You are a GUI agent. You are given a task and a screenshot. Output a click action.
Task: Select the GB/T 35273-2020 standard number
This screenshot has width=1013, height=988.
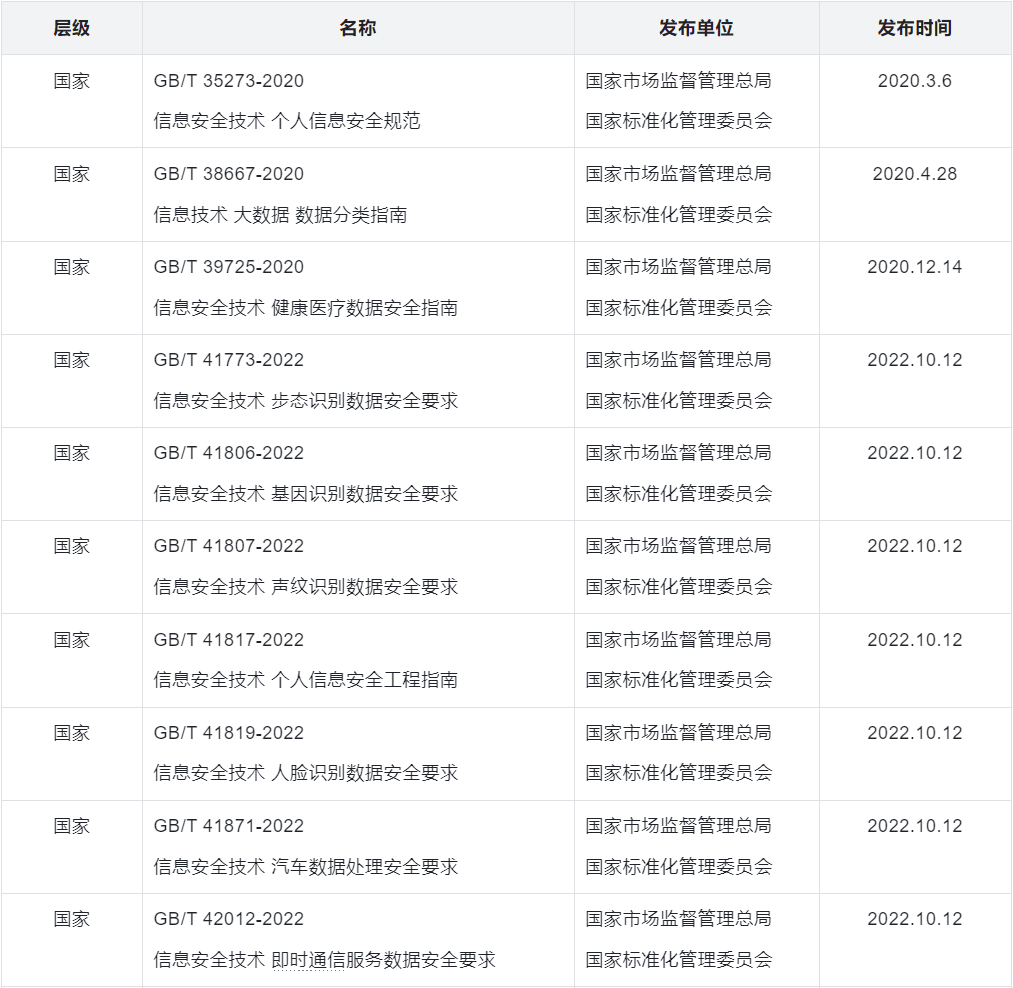tap(229, 81)
